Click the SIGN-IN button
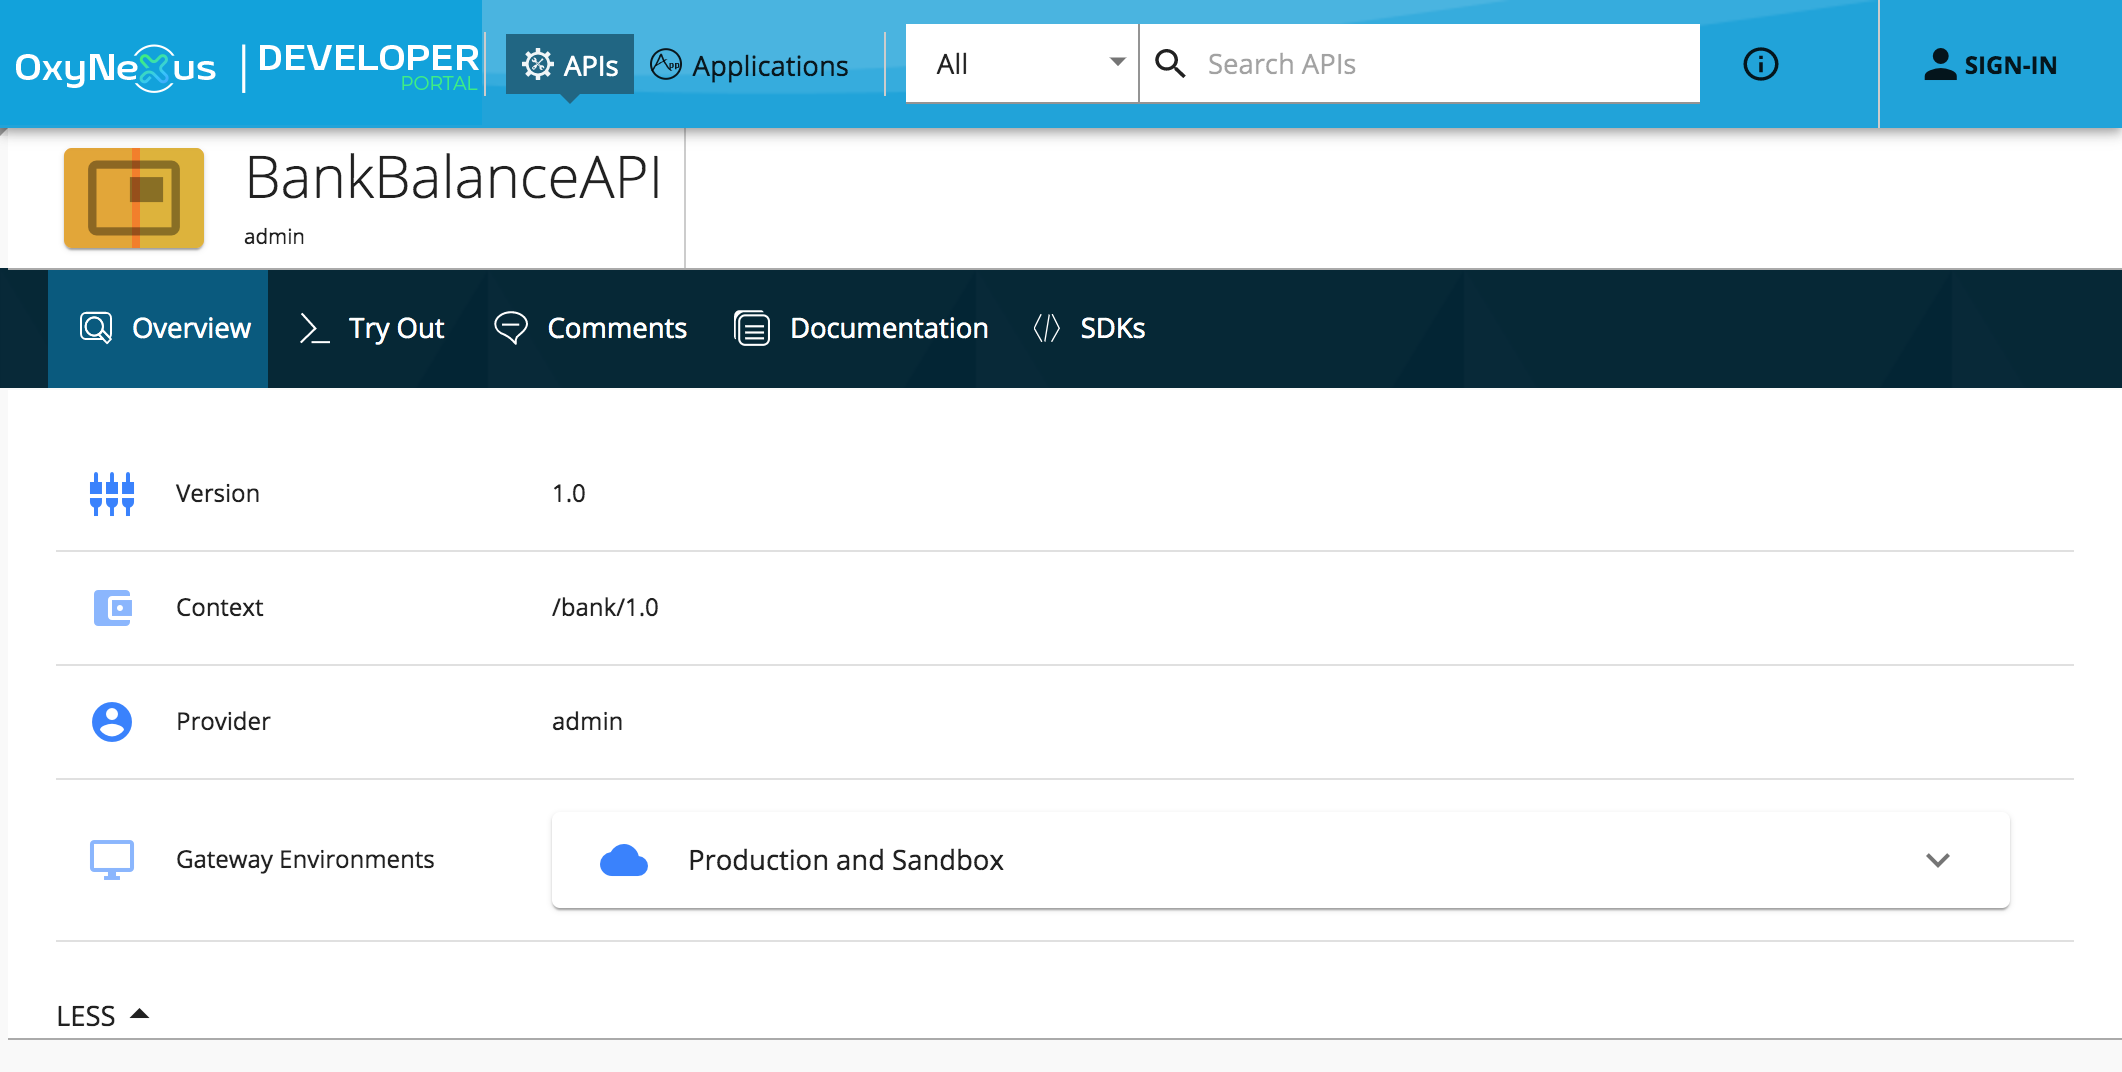Screen dimensions: 2122x1072 point(1990,65)
